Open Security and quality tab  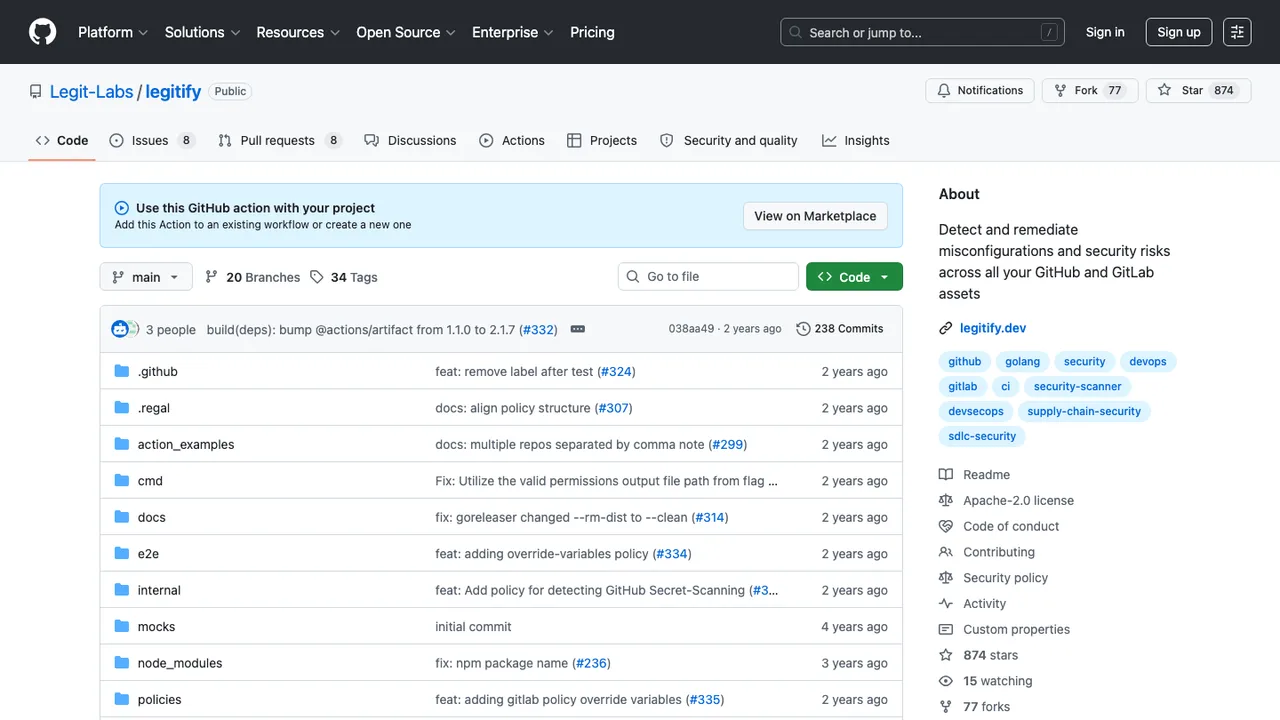coord(729,141)
